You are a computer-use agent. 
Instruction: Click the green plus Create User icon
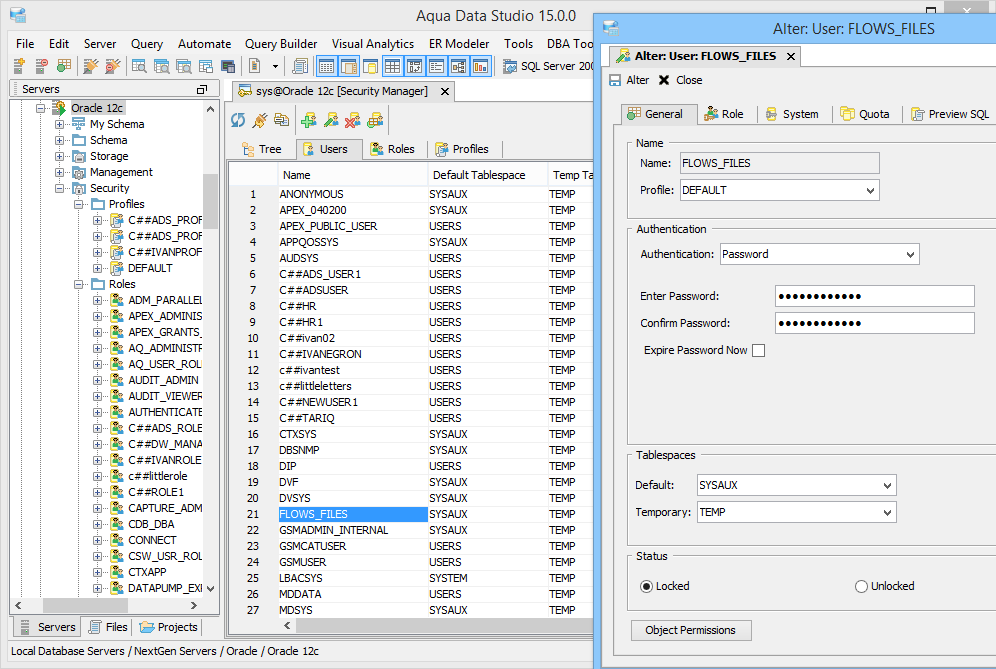point(309,120)
